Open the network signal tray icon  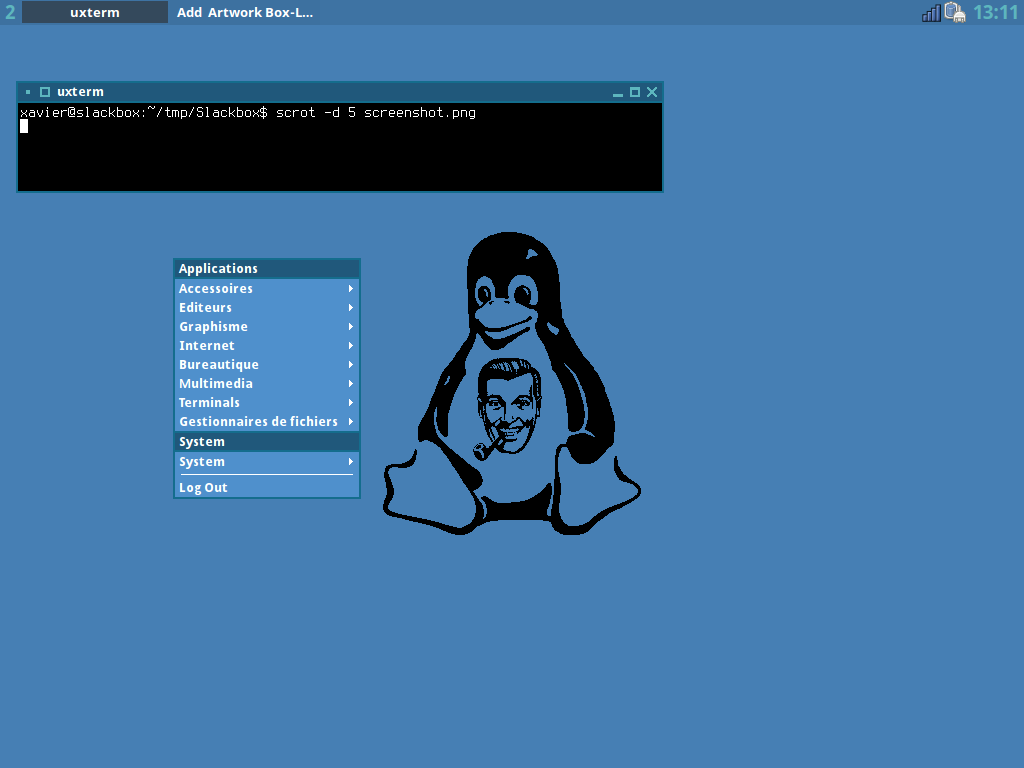pyautogui.click(x=931, y=12)
